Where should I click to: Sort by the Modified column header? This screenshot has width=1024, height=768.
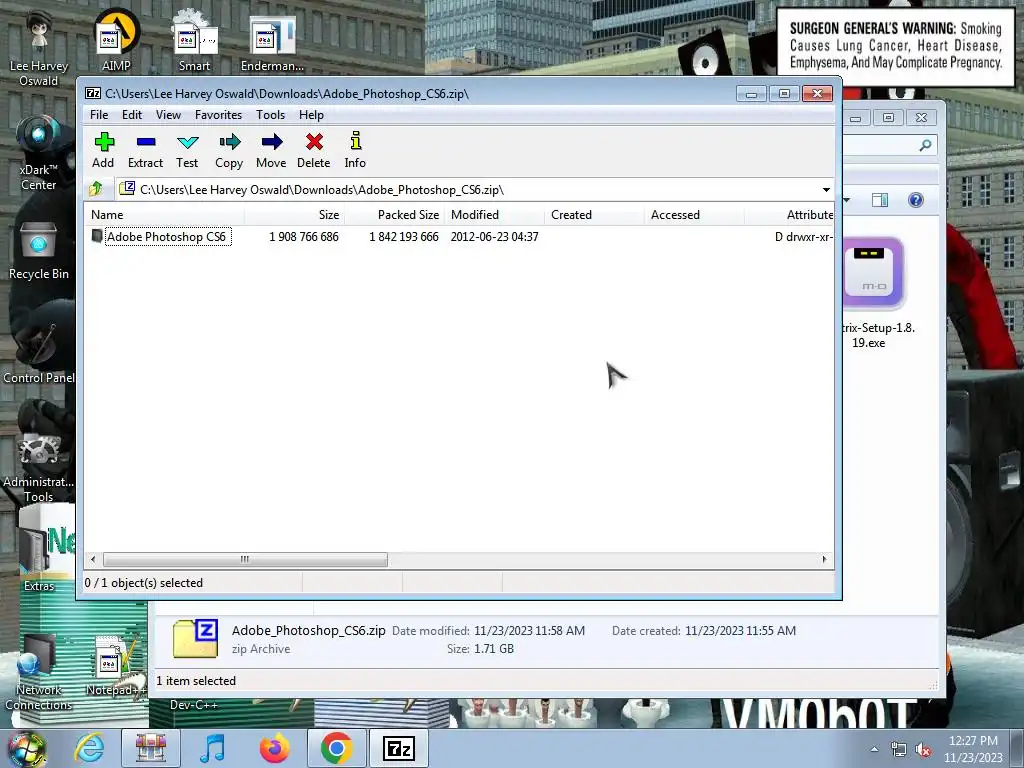point(494,215)
